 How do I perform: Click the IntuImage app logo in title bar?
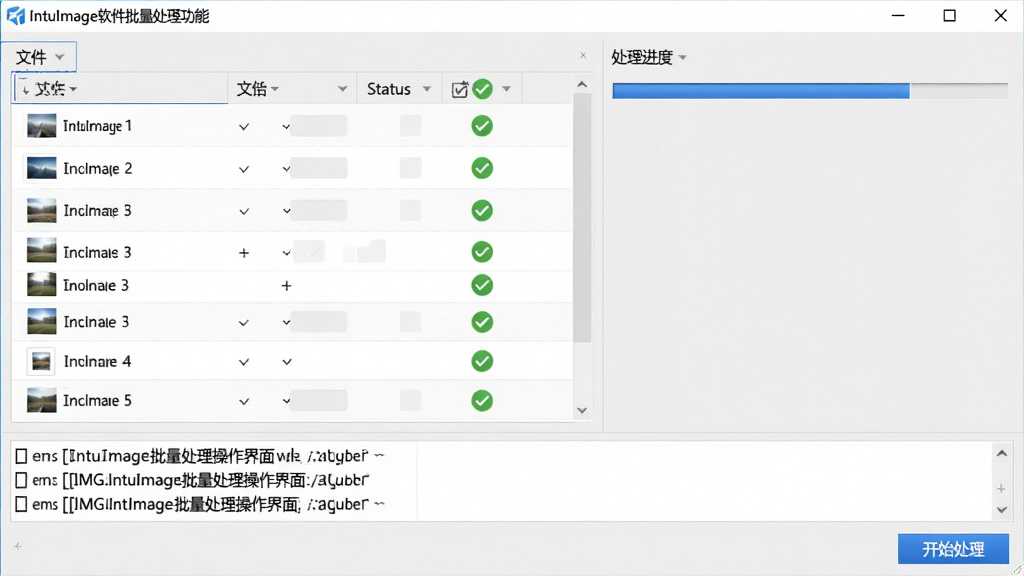pos(16,16)
